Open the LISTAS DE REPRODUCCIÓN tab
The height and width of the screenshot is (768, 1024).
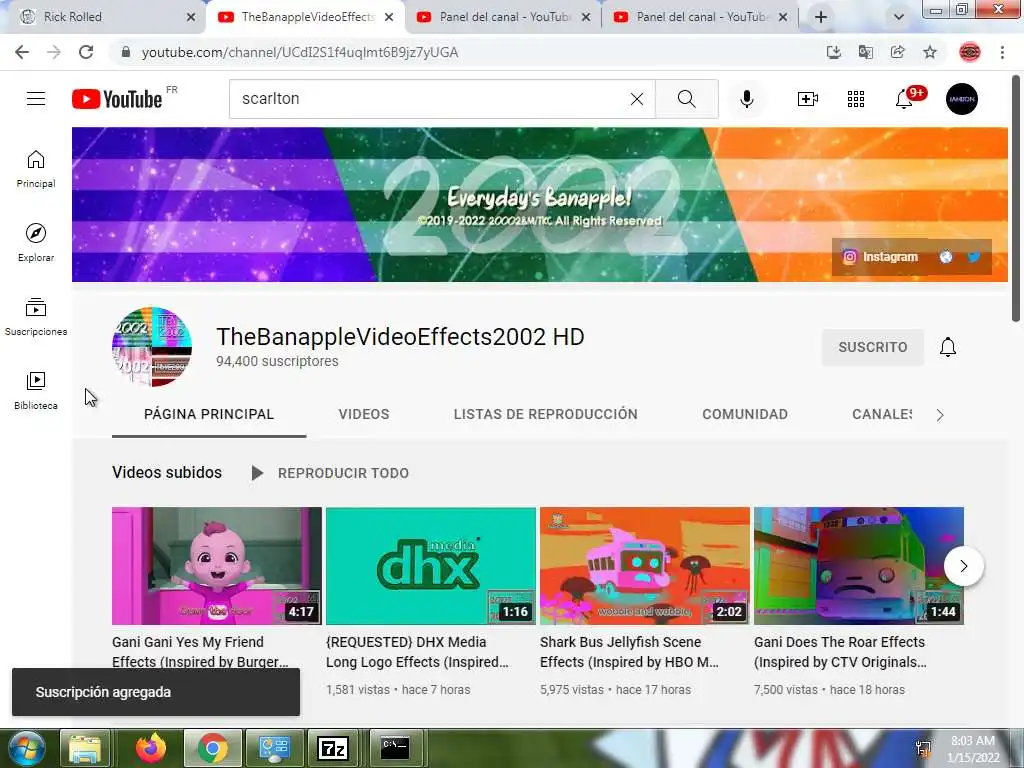point(545,414)
